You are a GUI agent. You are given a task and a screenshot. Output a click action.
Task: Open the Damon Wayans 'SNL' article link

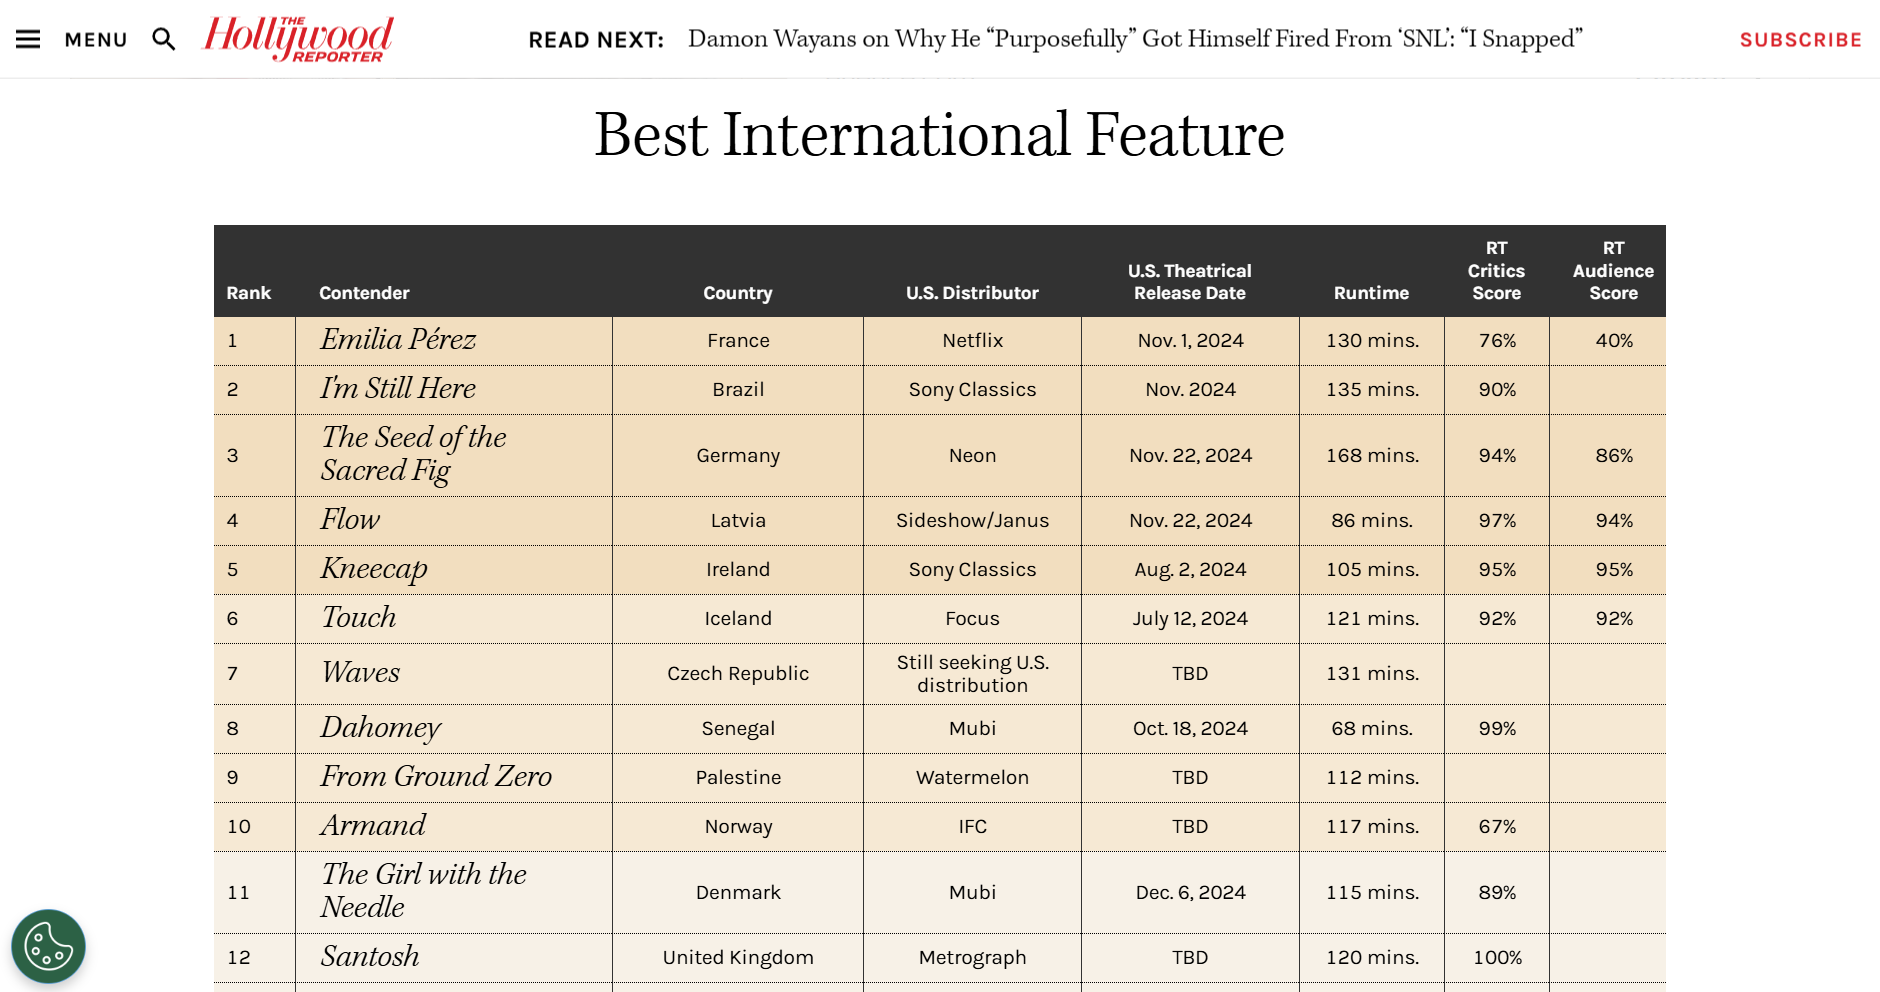coord(1135,39)
